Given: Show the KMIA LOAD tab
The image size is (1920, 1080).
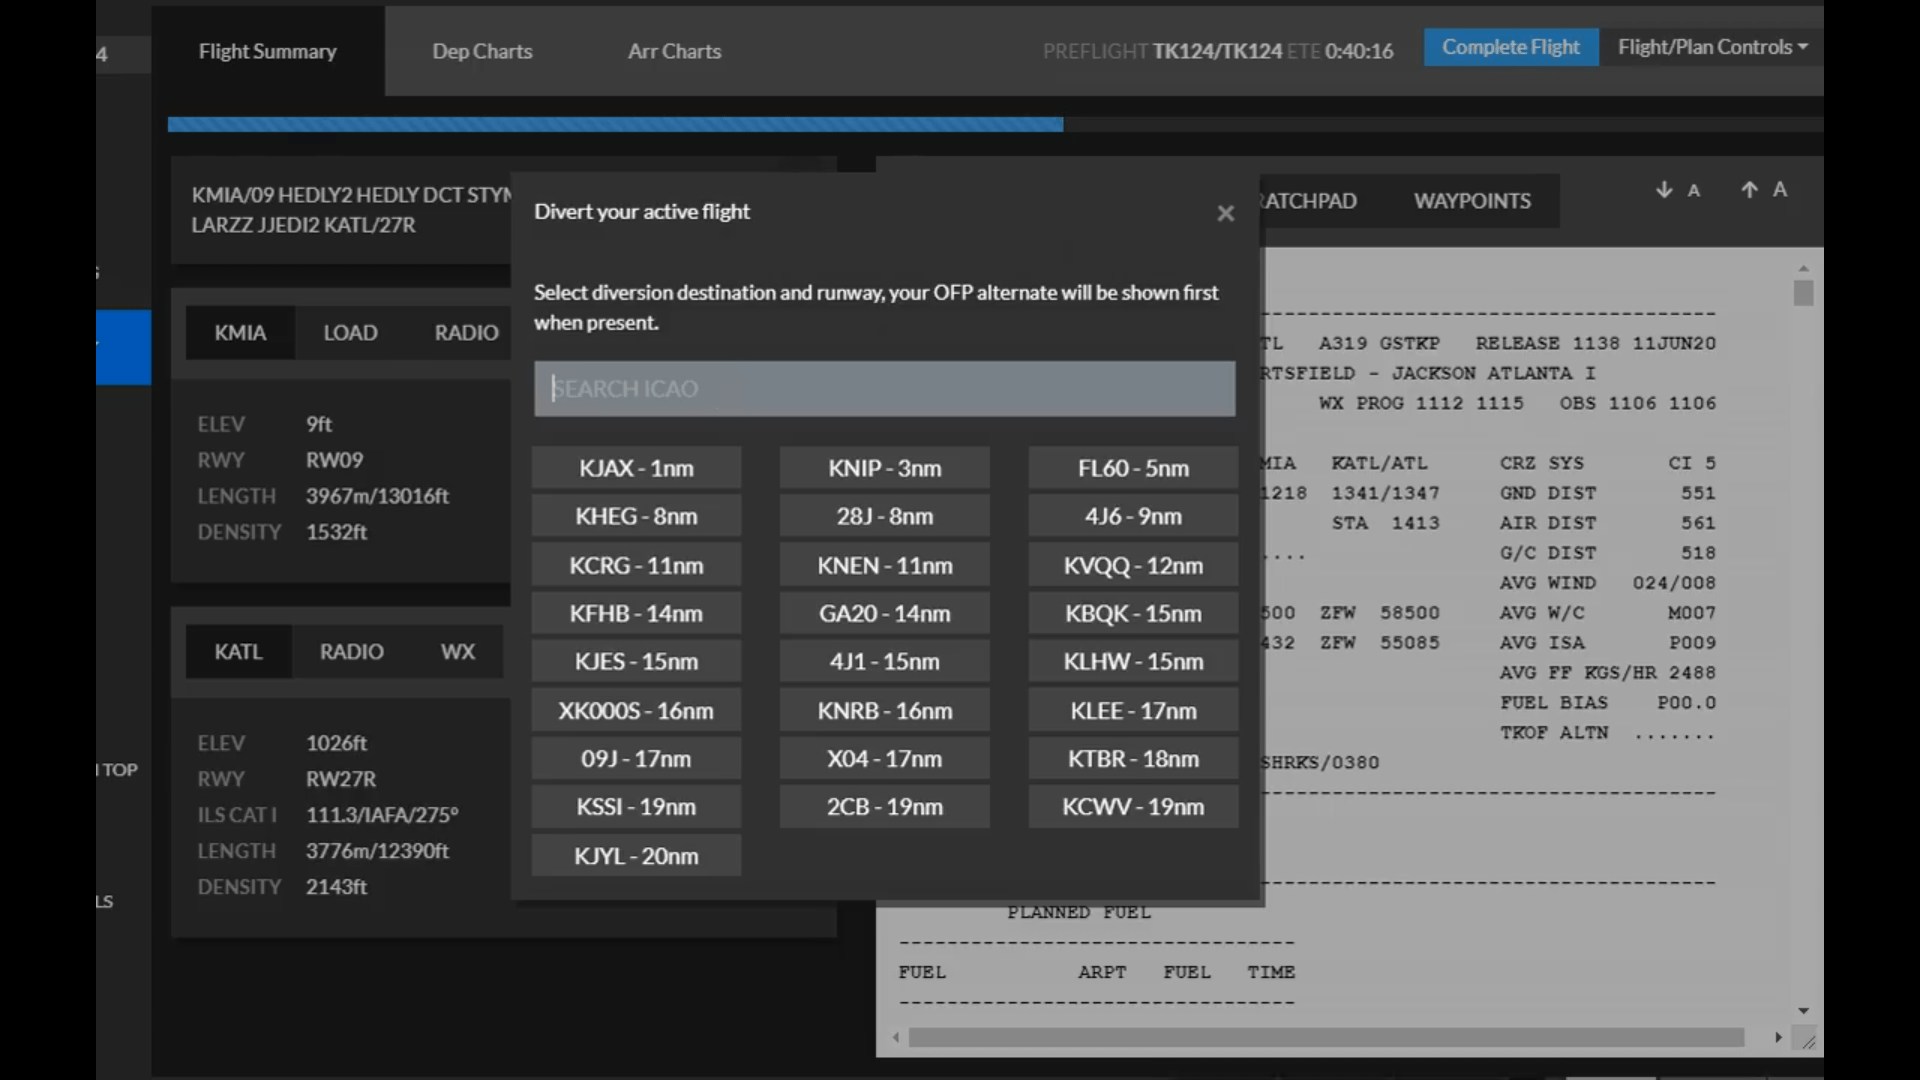Looking at the screenshot, I should 350,333.
